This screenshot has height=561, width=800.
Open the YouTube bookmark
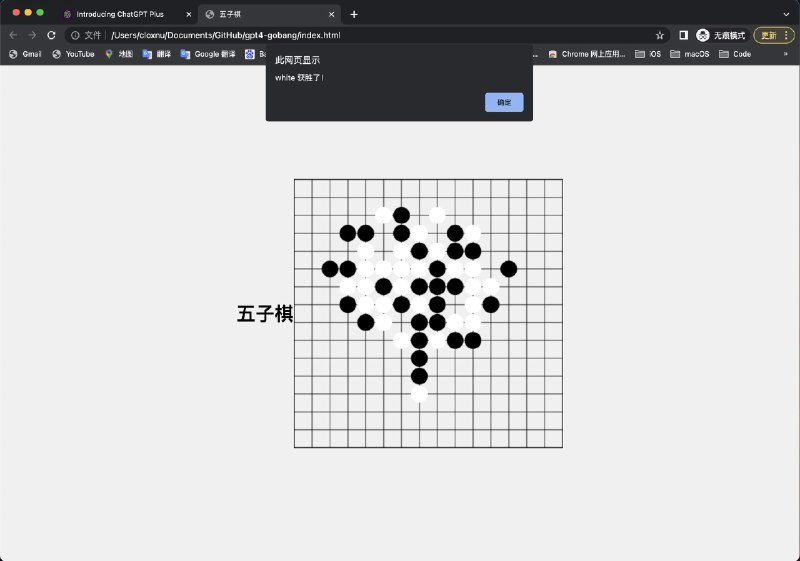click(x=73, y=54)
